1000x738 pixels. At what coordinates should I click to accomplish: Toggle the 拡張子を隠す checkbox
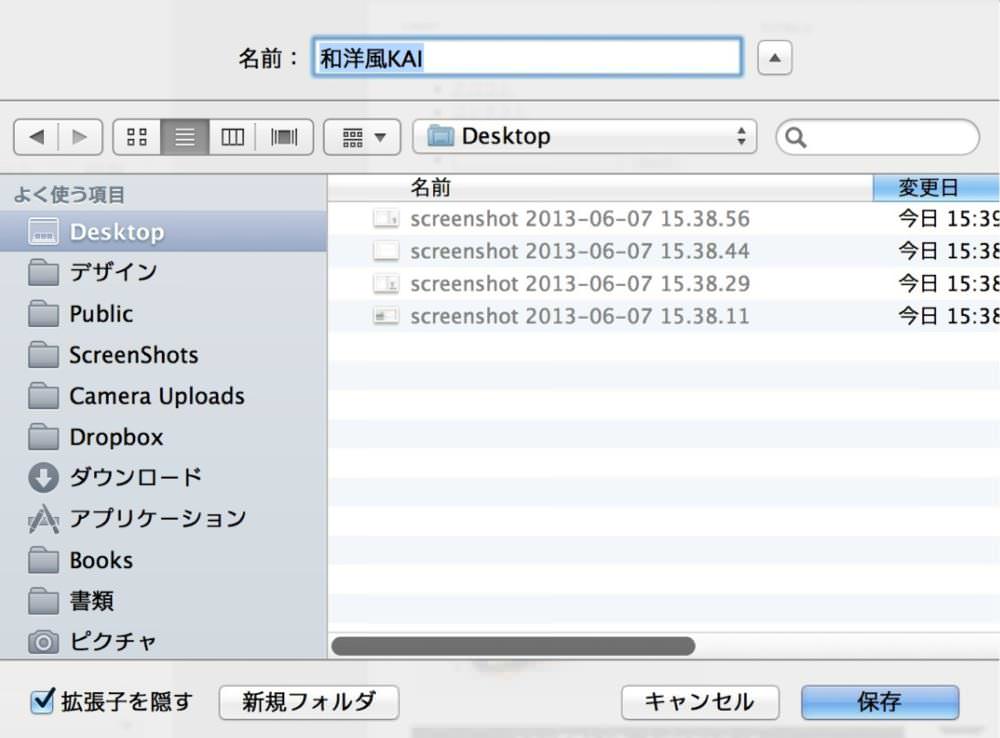pyautogui.click(x=43, y=702)
